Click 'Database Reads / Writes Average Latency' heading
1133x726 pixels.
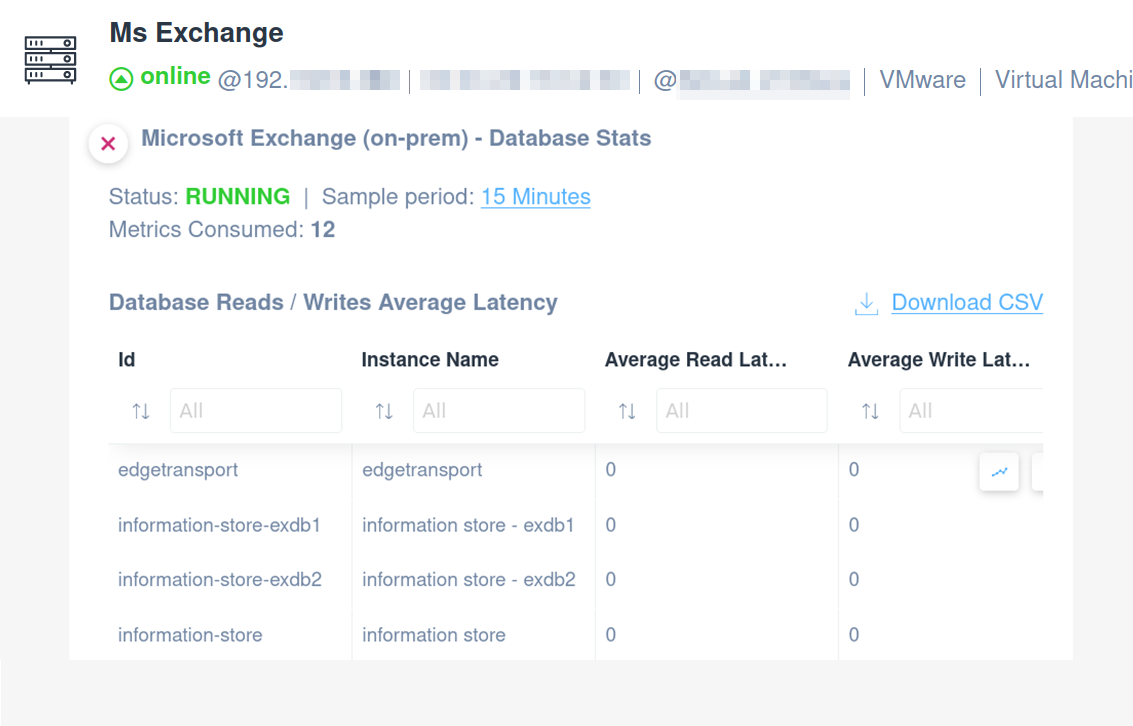pos(333,302)
